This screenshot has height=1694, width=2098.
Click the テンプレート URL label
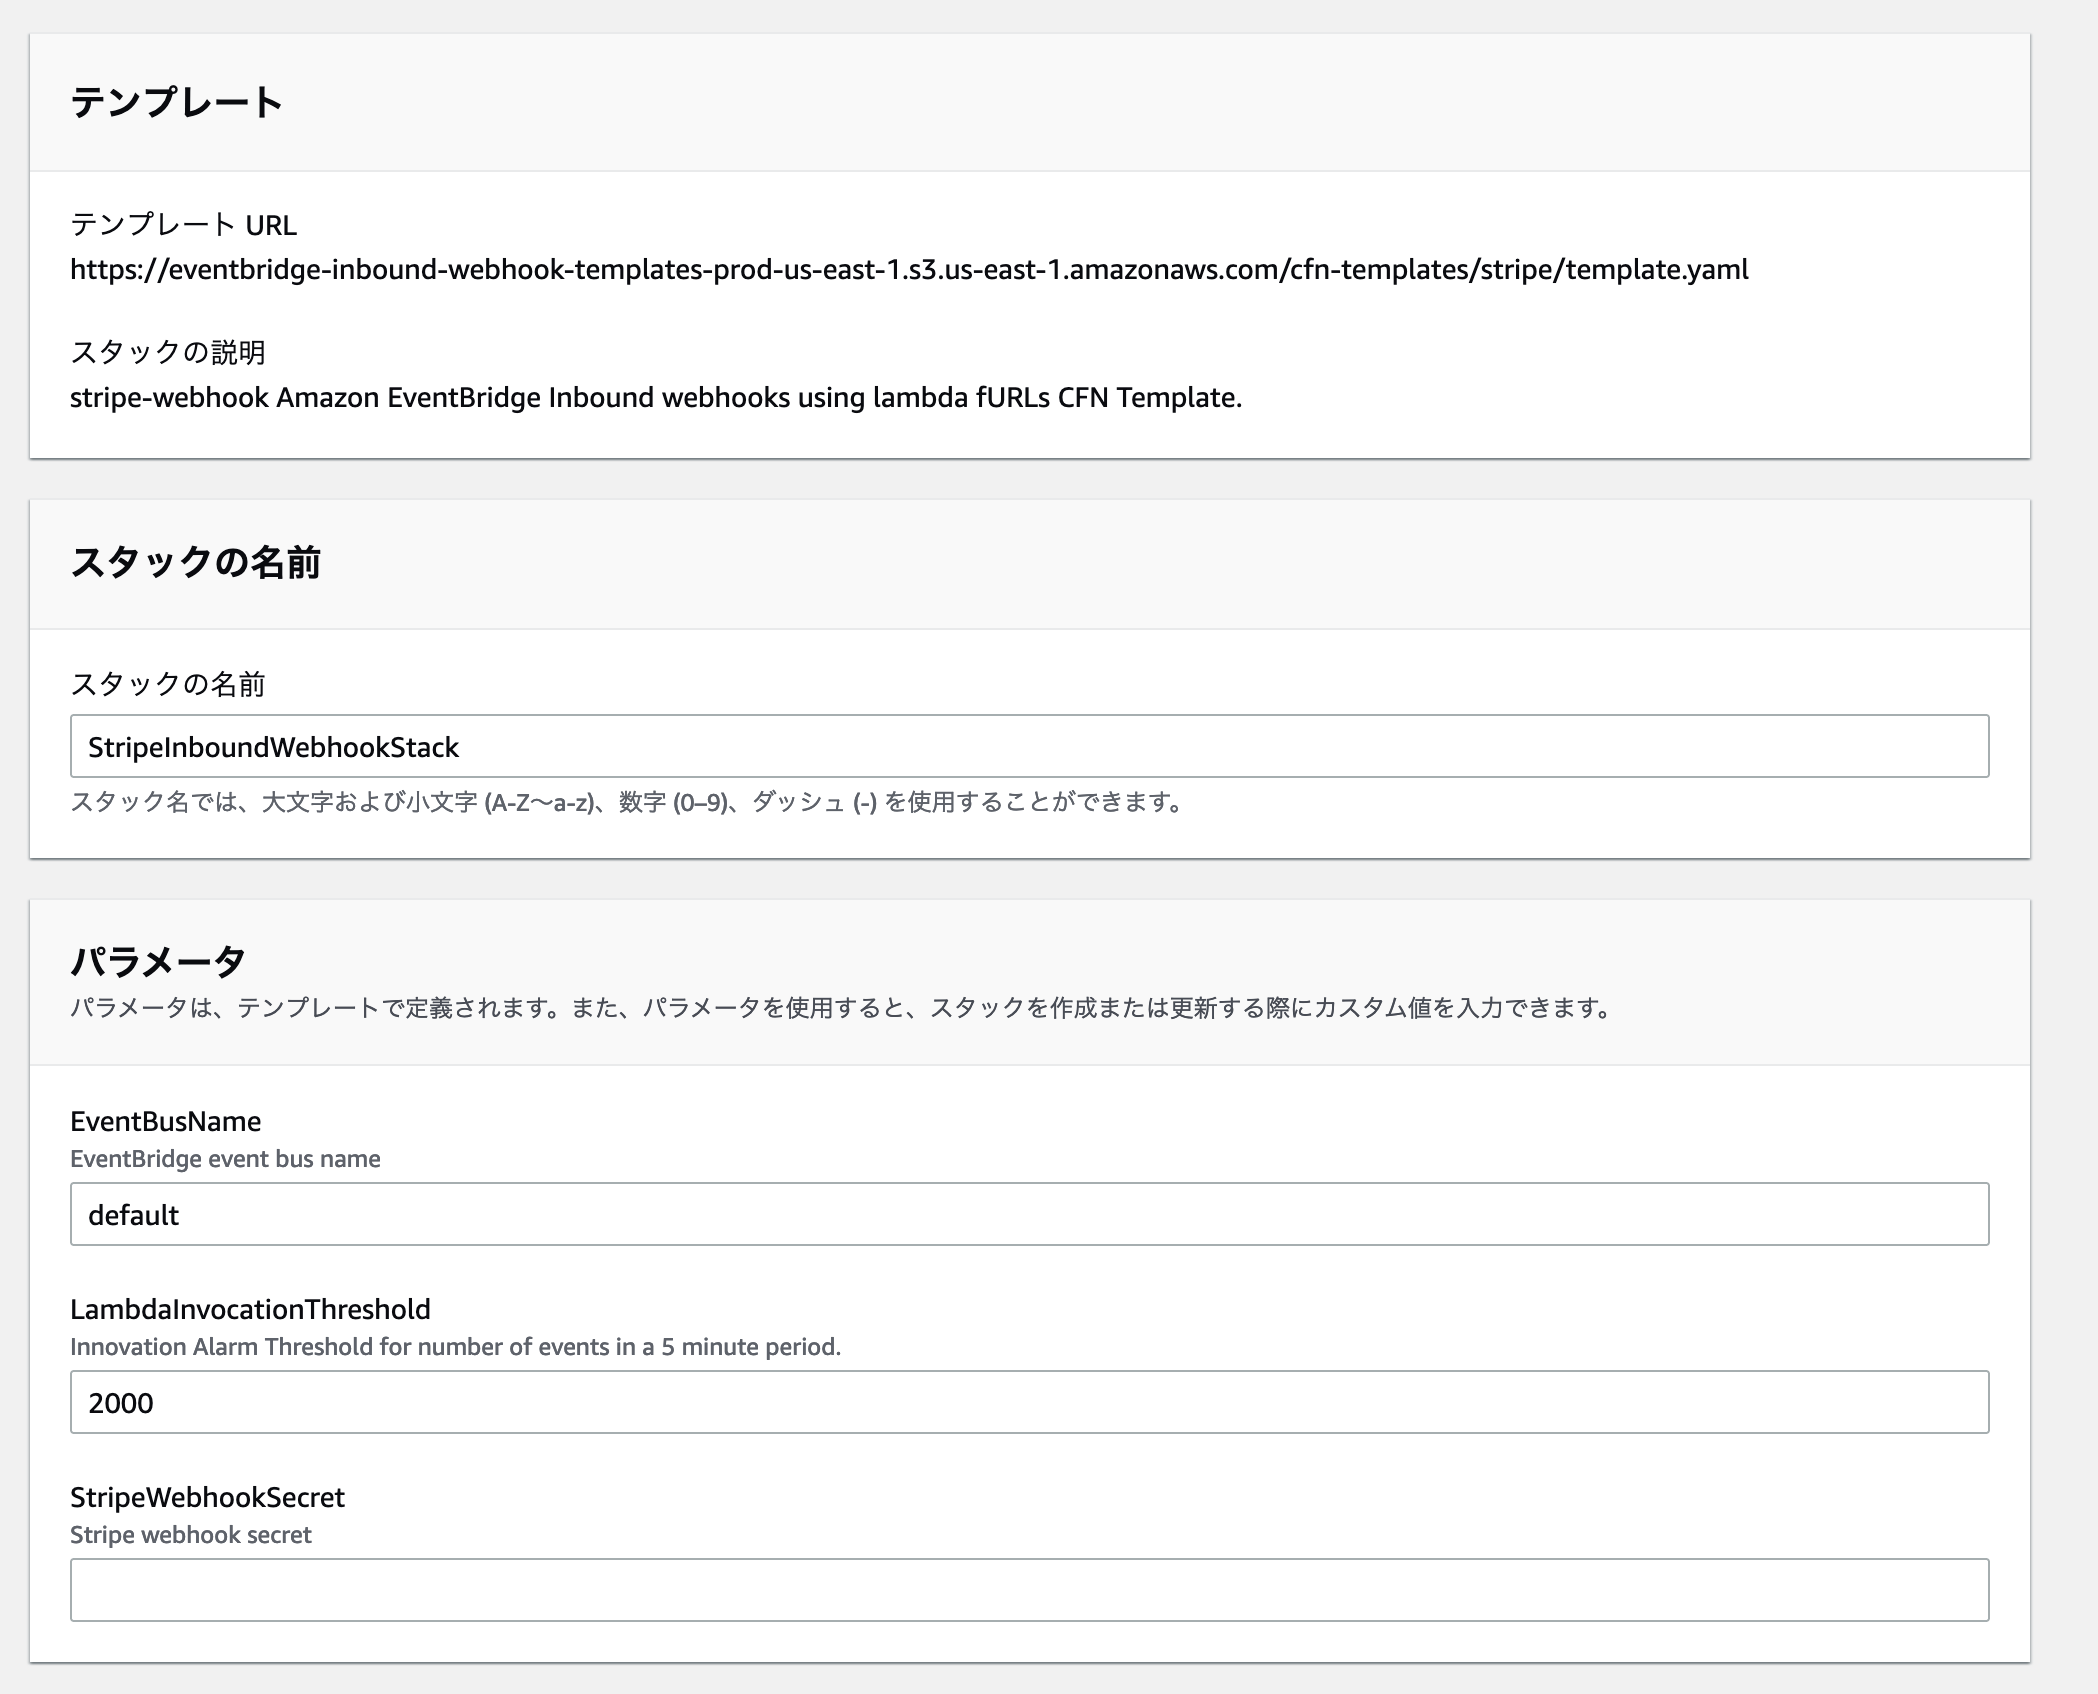tap(183, 225)
